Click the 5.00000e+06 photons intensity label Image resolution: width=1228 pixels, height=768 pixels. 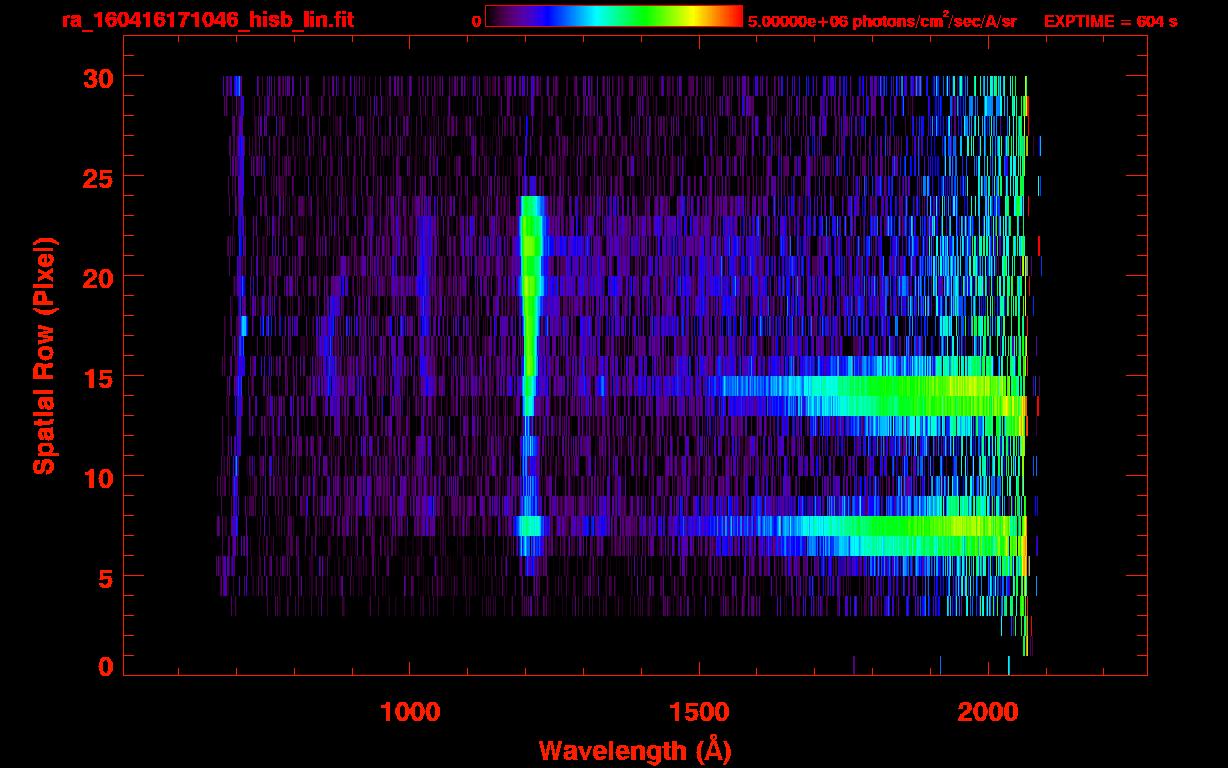(882, 20)
